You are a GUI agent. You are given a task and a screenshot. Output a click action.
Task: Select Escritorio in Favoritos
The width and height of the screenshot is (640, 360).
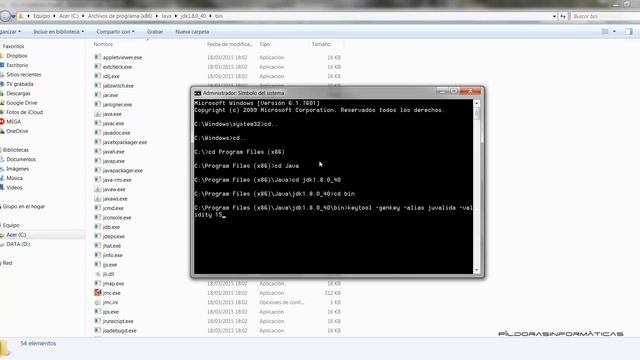tap(17, 65)
